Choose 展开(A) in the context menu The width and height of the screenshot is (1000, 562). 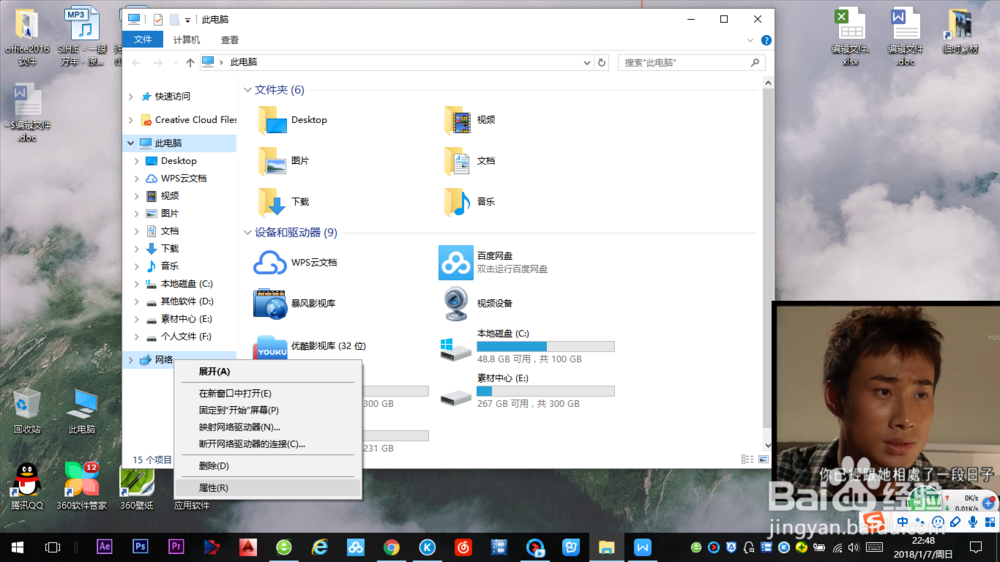[268, 371]
